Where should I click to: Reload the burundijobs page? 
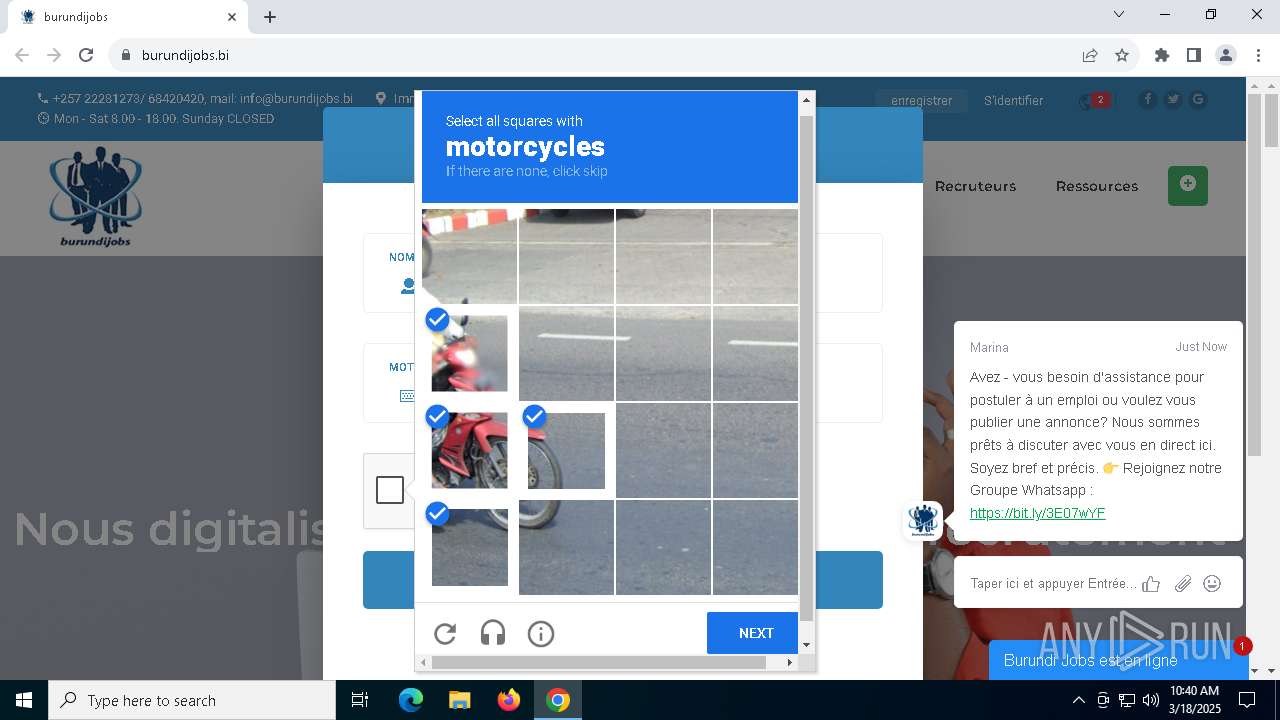tap(86, 55)
